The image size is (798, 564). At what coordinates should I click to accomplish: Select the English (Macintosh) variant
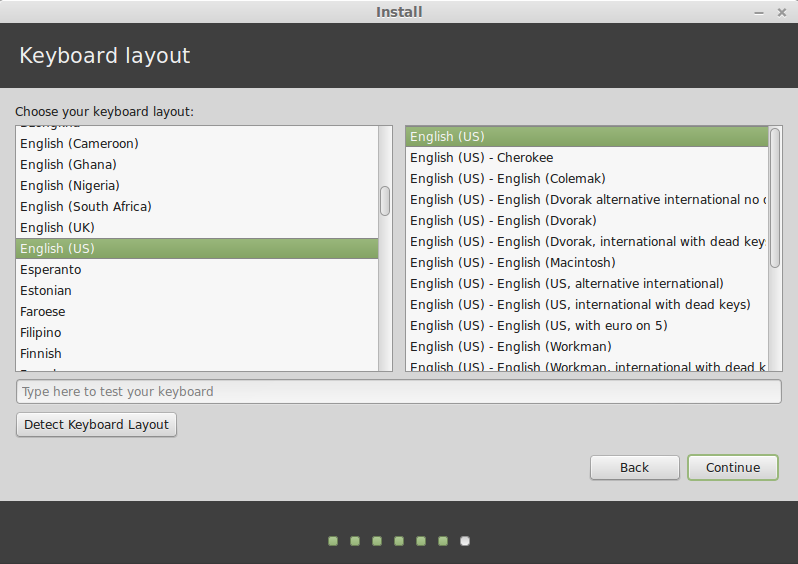[x=587, y=262]
